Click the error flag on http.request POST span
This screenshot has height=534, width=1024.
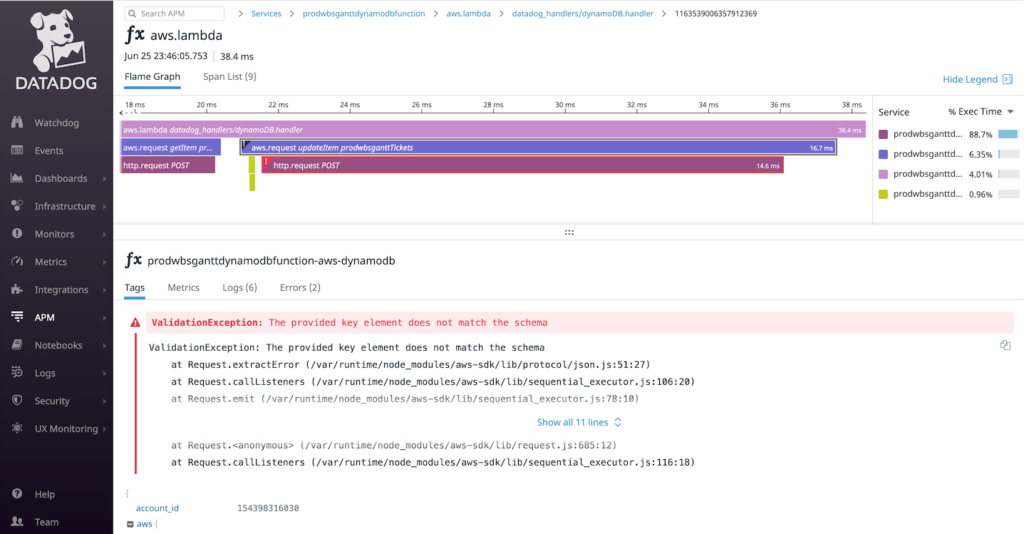tap(266, 163)
